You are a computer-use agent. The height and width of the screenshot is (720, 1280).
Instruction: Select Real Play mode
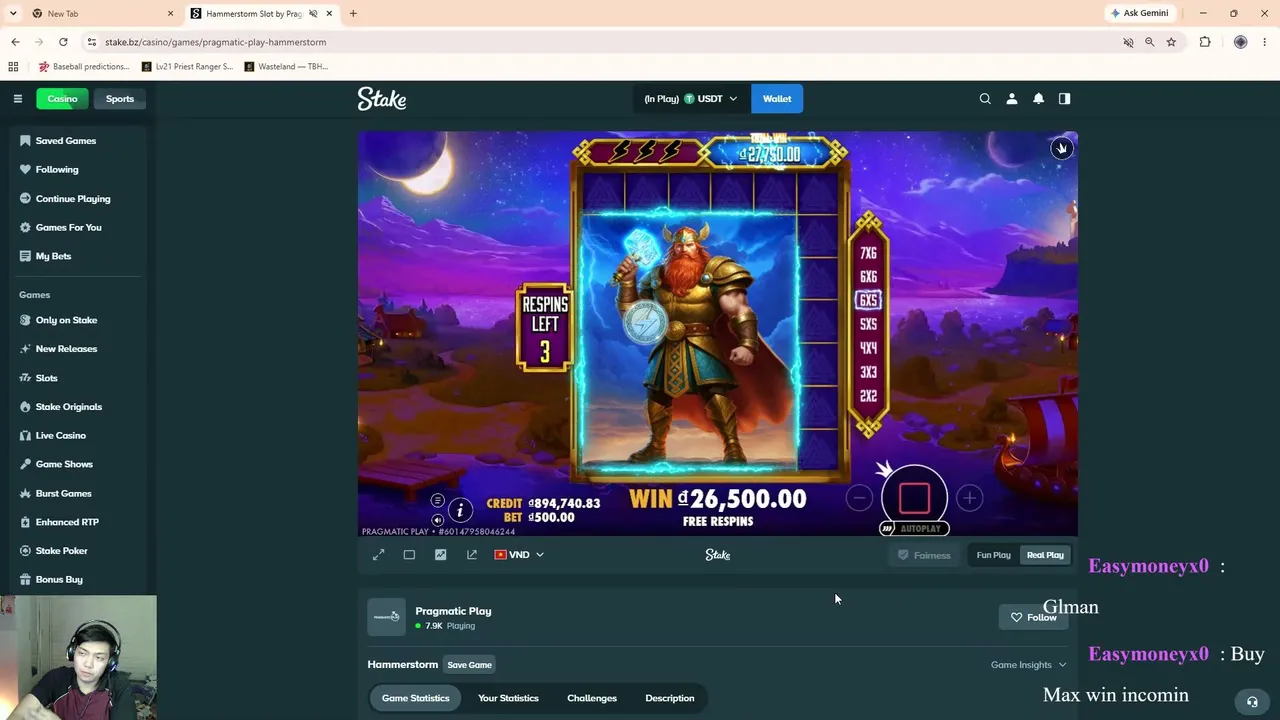[1045, 555]
